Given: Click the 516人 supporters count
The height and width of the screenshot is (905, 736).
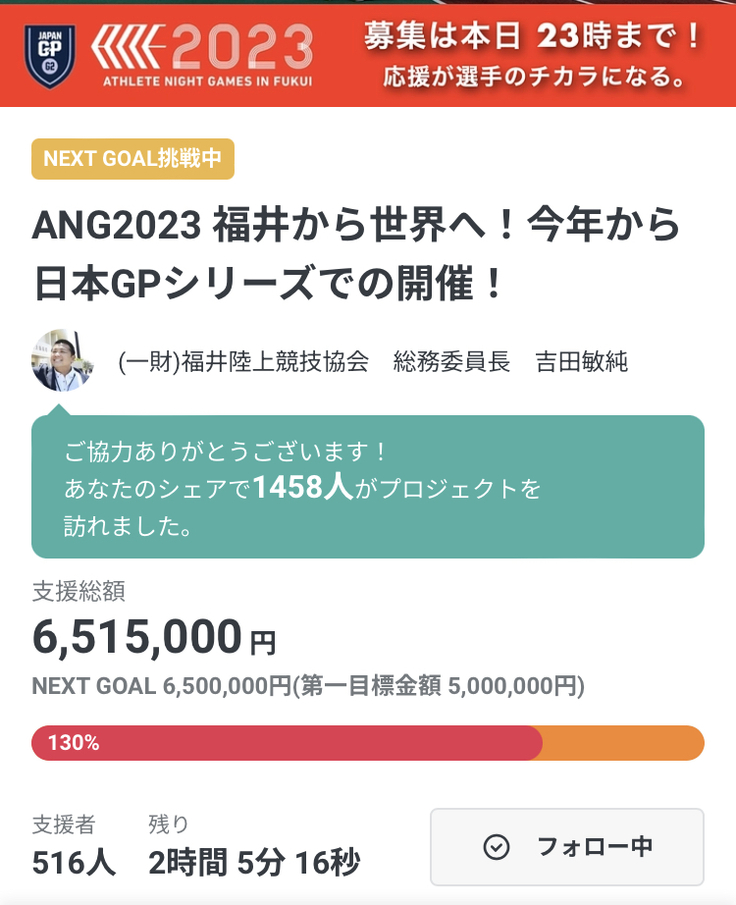Looking at the screenshot, I should click(73, 862).
